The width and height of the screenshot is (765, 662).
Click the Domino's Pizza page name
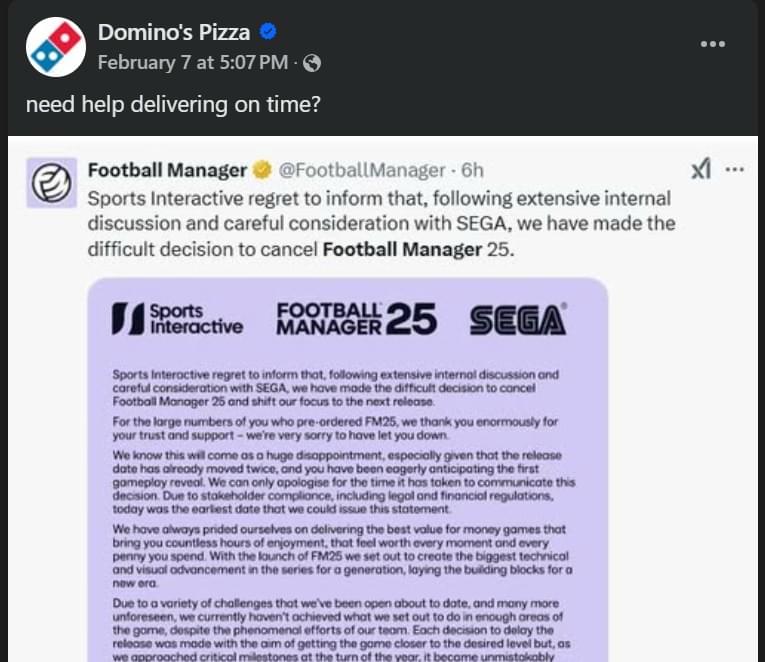point(174,33)
